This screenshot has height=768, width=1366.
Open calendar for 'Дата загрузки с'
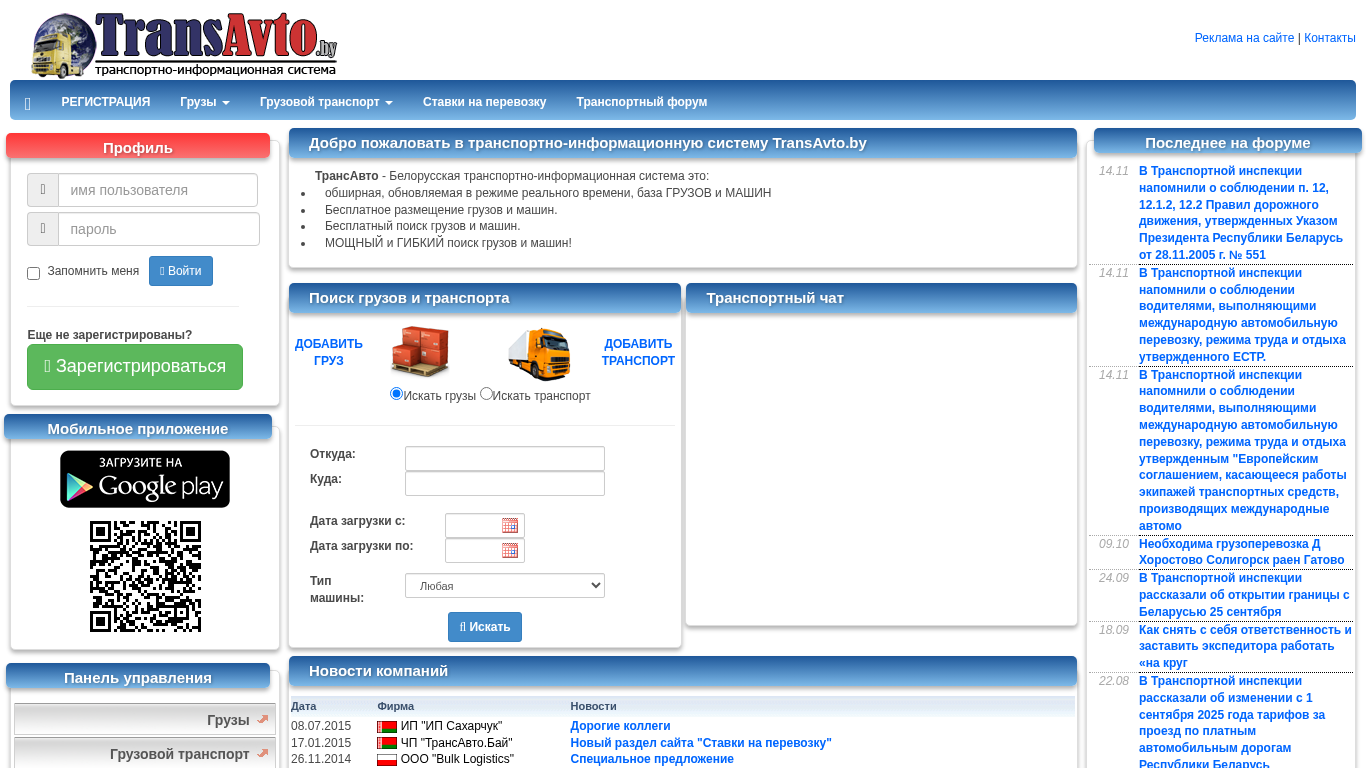510,526
